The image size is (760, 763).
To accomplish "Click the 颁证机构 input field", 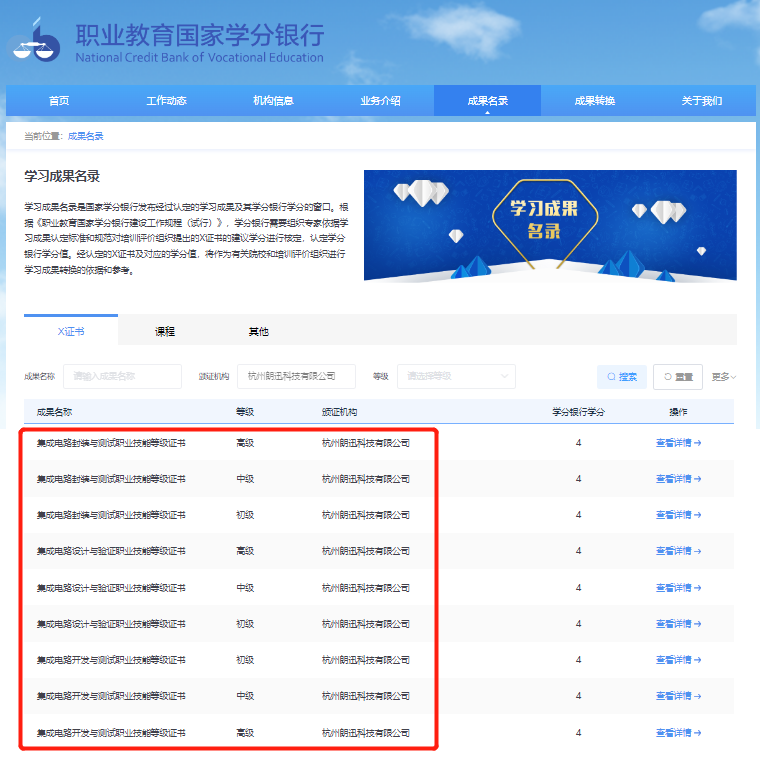I will (x=296, y=376).
